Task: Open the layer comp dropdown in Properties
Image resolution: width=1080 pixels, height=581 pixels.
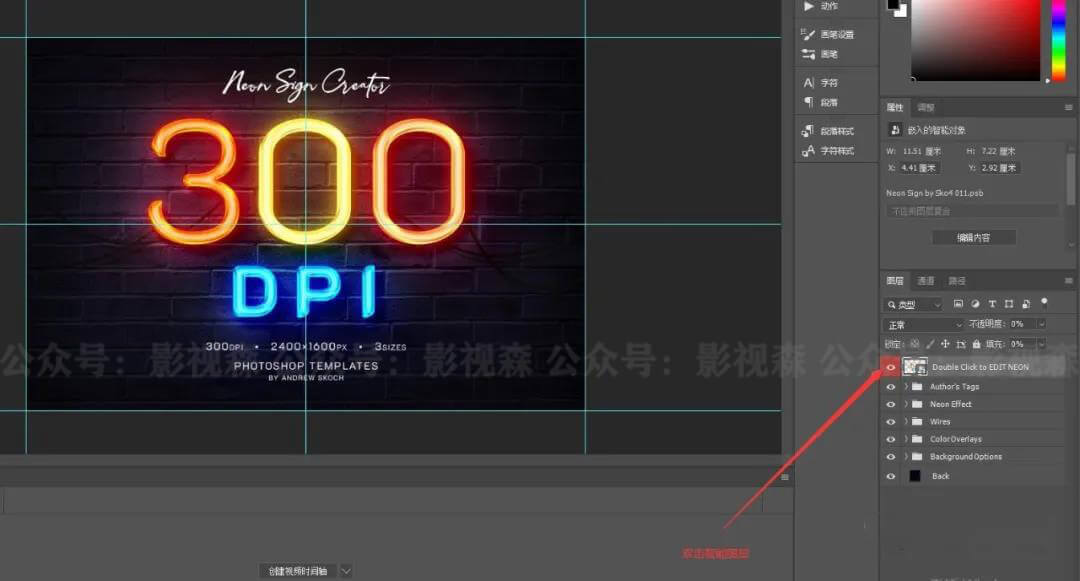Action: point(973,211)
